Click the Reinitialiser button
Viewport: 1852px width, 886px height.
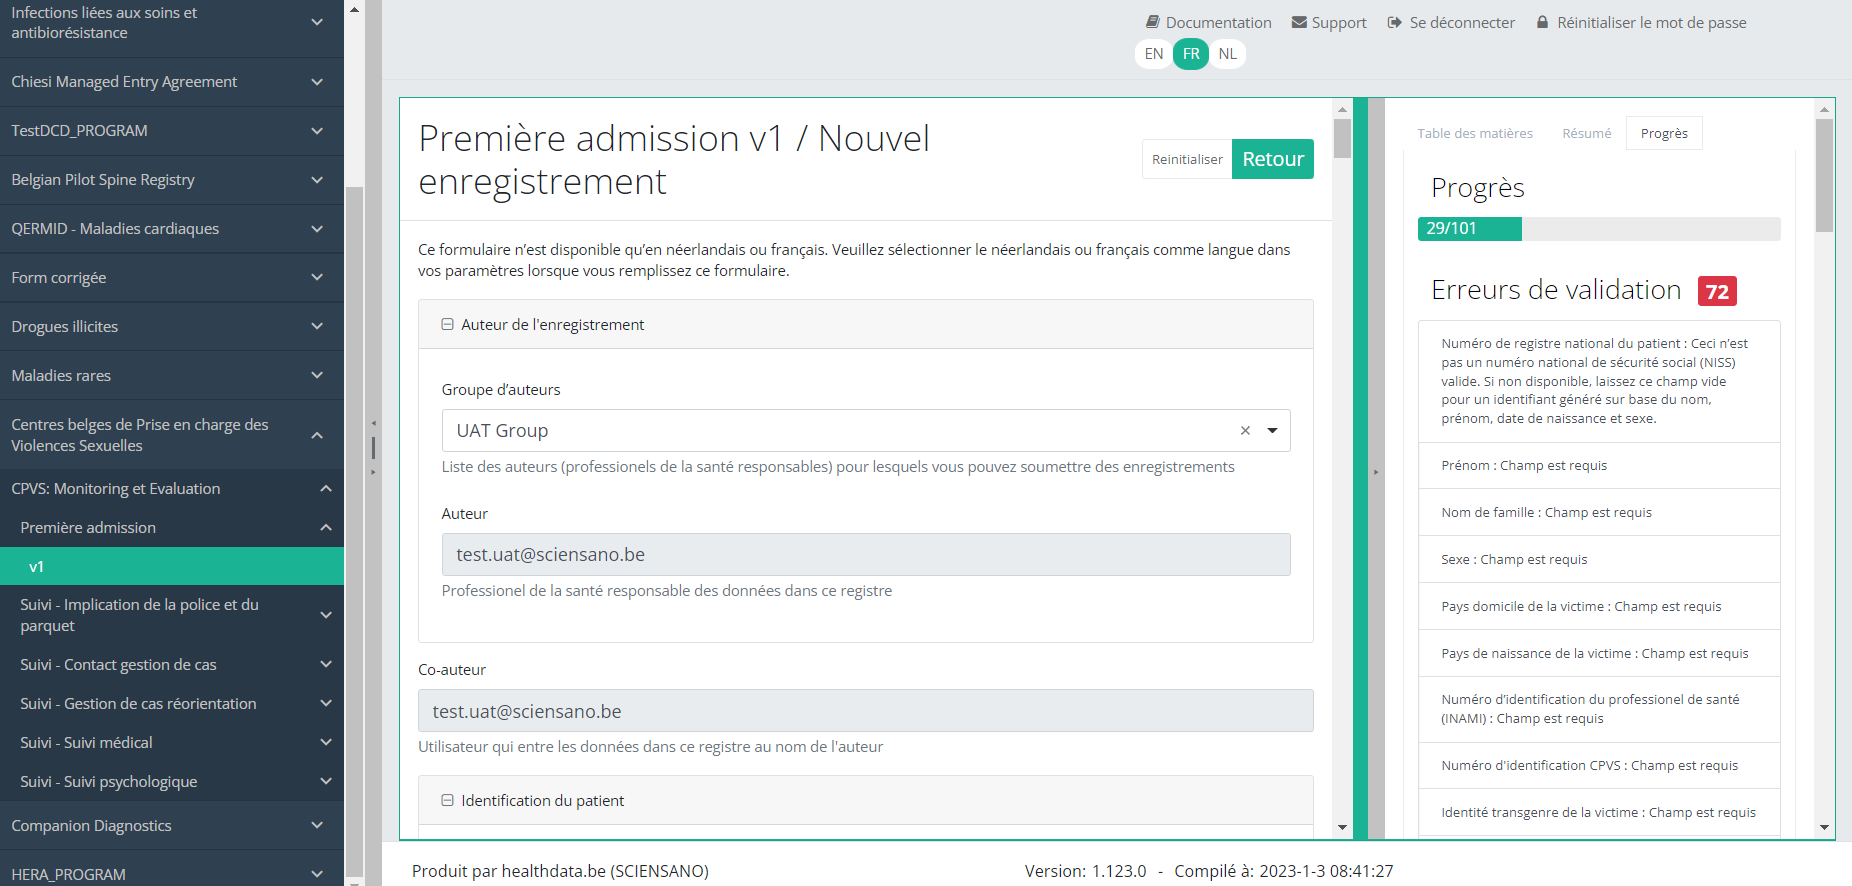tap(1187, 159)
